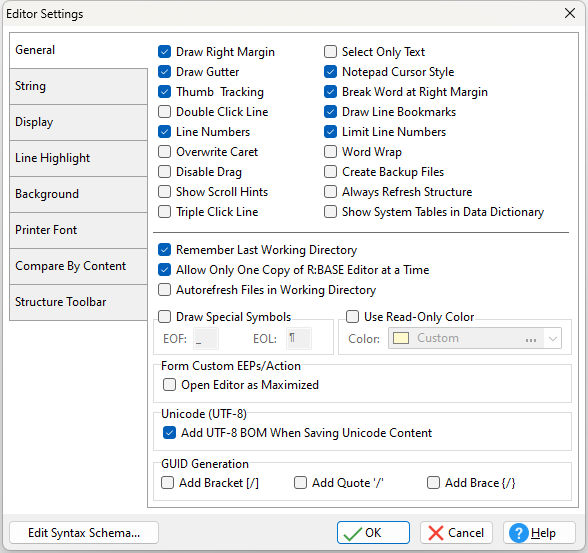Enable the Word Wrap checkbox
The height and width of the screenshot is (553, 588).
point(330,152)
